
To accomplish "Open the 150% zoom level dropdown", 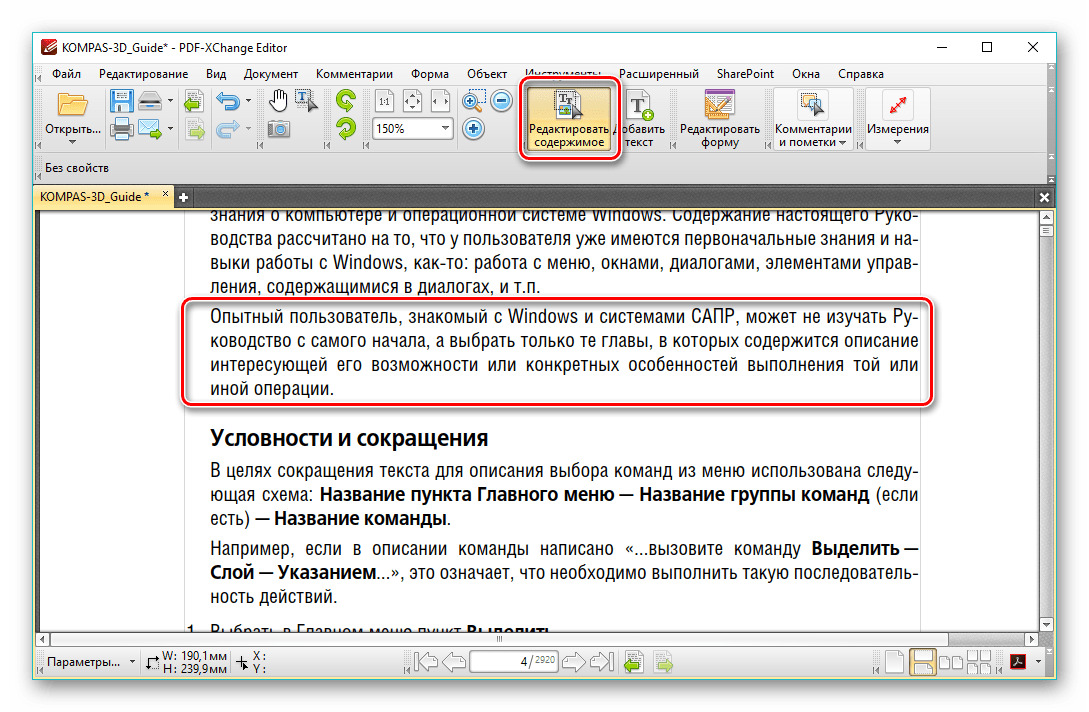I will pyautogui.click(x=445, y=128).
